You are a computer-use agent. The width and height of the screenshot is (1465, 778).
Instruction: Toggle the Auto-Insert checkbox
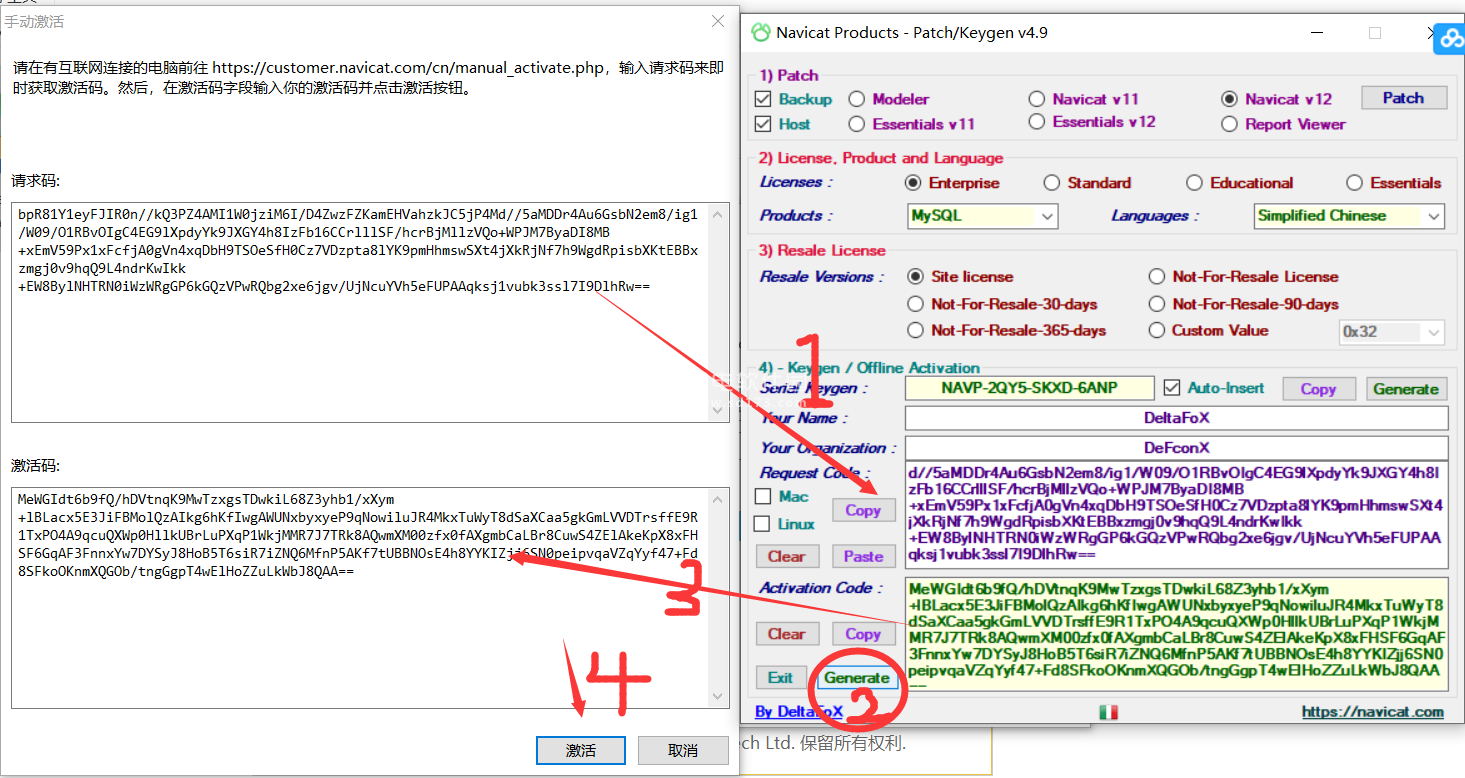point(1173,388)
